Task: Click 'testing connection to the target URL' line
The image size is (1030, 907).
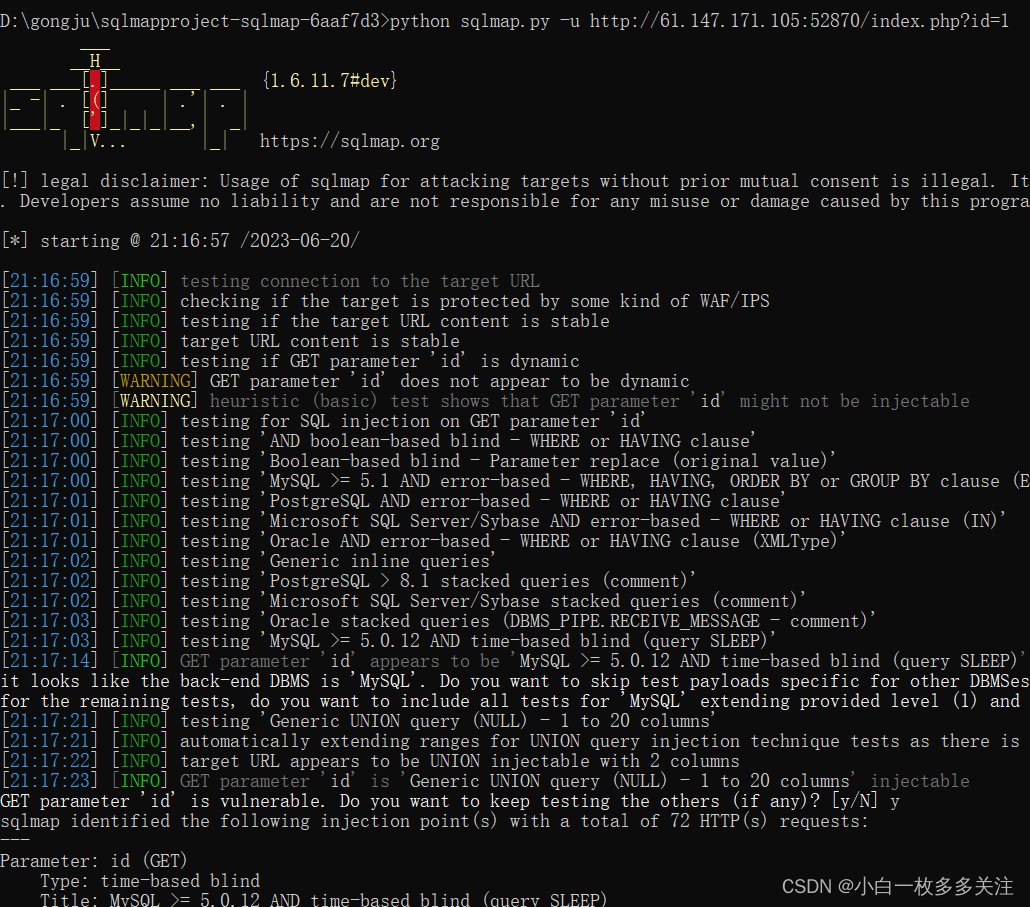Action: click(x=270, y=281)
